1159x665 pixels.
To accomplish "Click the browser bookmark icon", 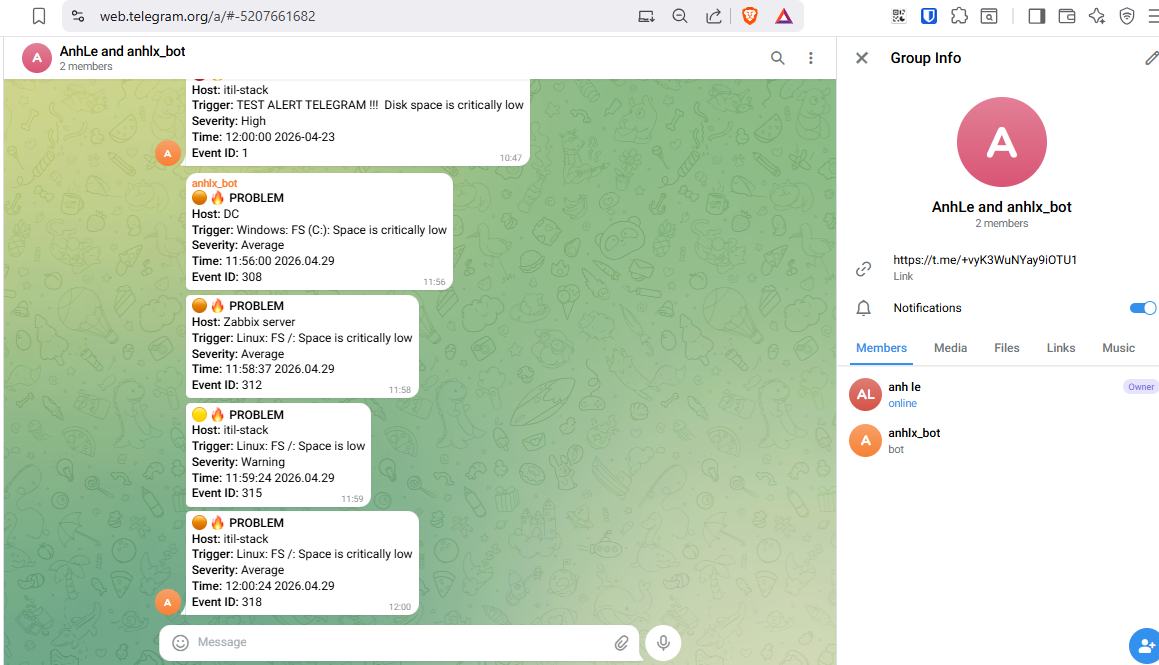I will 39,16.
